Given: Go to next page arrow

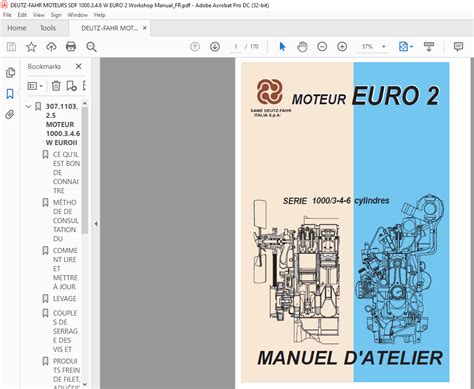Looking at the screenshot, I should (215, 47).
